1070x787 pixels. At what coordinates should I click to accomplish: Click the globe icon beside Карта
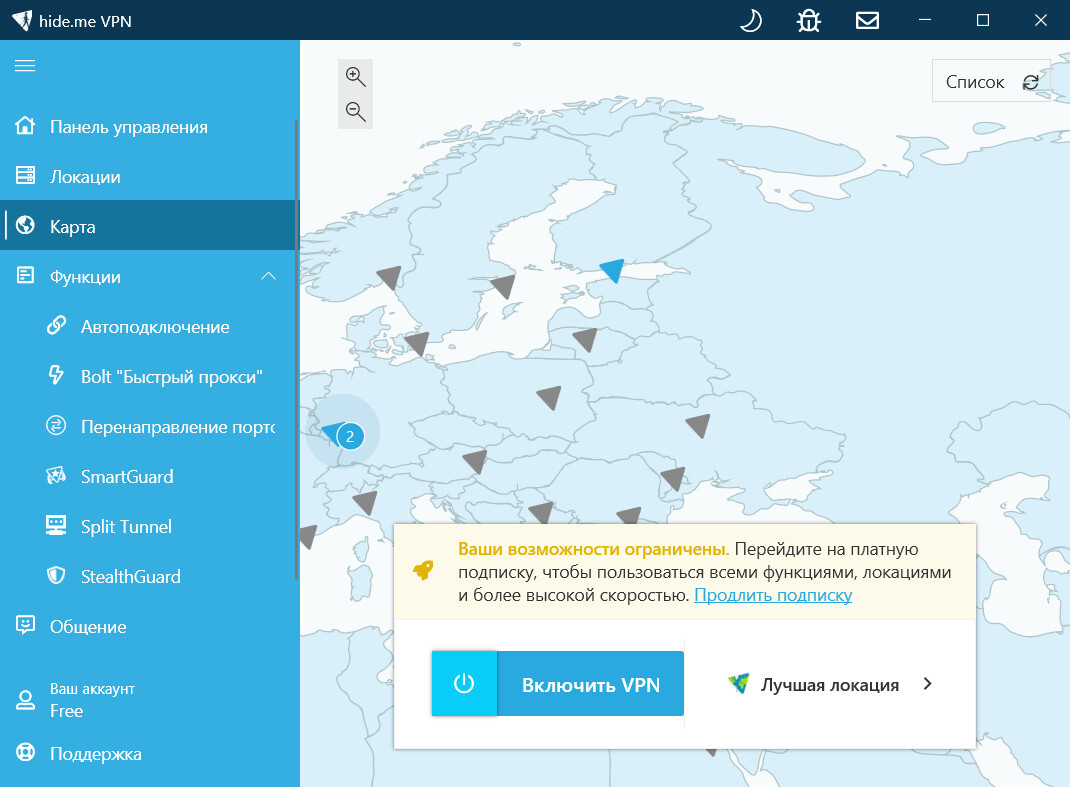point(25,225)
